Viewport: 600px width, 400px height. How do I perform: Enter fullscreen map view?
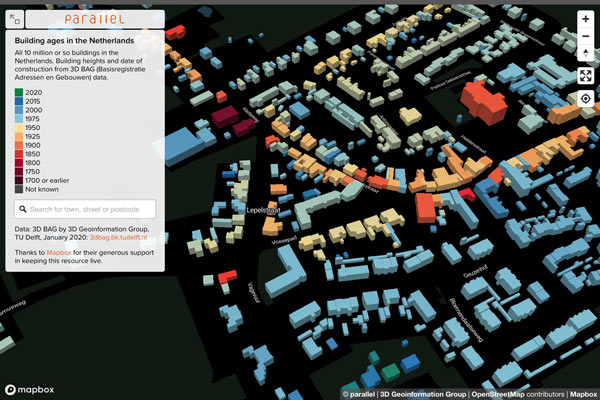pyautogui.click(x=585, y=76)
